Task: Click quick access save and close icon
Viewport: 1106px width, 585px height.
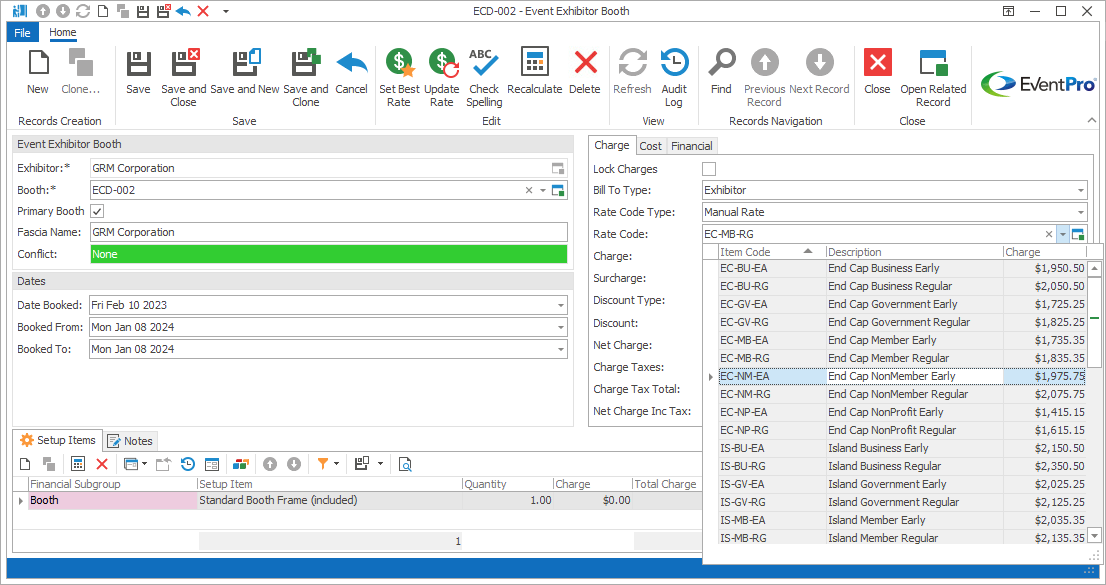Action: pyautogui.click(x=163, y=11)
